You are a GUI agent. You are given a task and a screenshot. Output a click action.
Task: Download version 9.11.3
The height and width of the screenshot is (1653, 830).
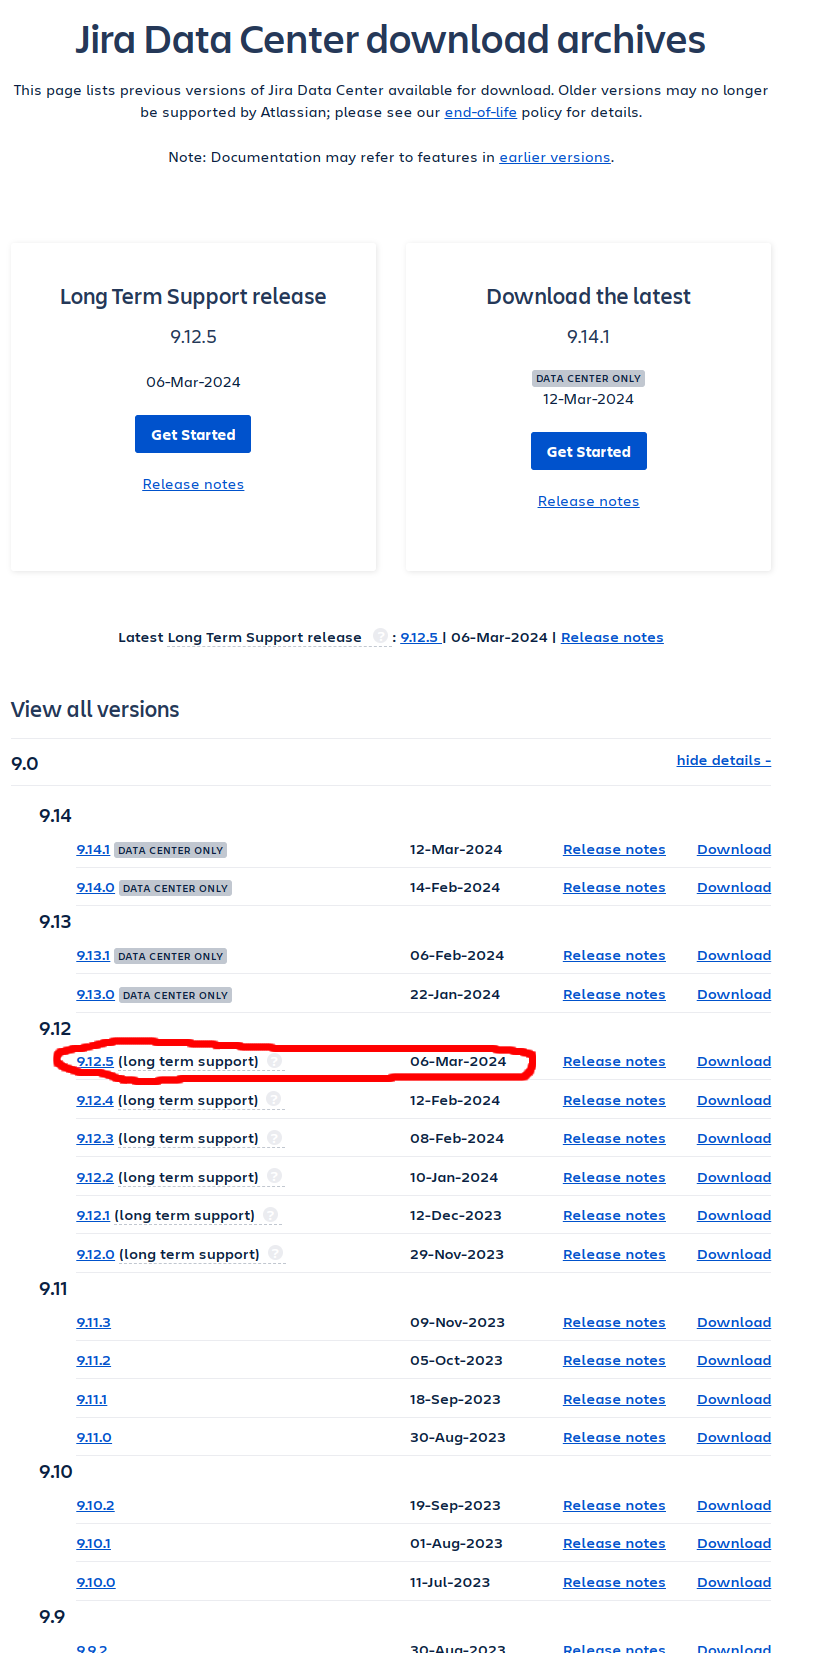[x=734, y=1322]
